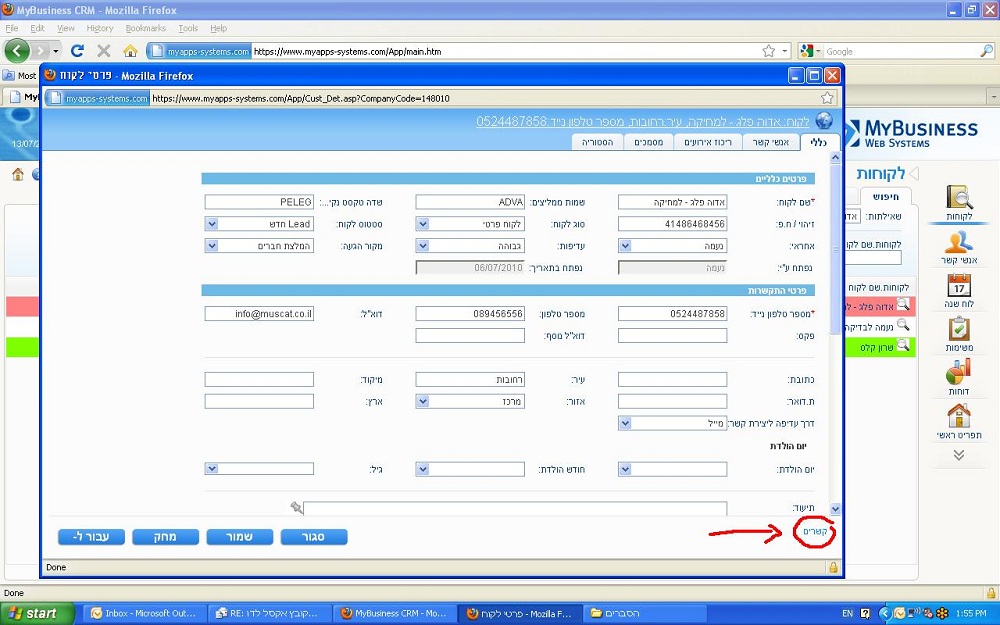Click the קשרים links link
Image resolution: width=1000 pixels, height=625 pixels.
(x=814, y=531)
